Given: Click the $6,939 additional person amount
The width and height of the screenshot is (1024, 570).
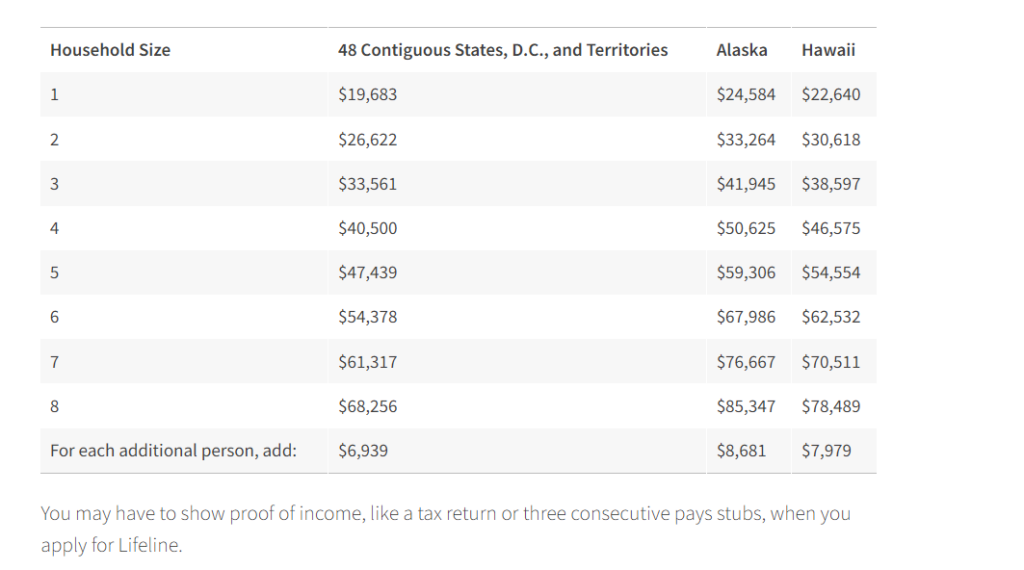Looking at the screenshot, I should click(363, 450).
